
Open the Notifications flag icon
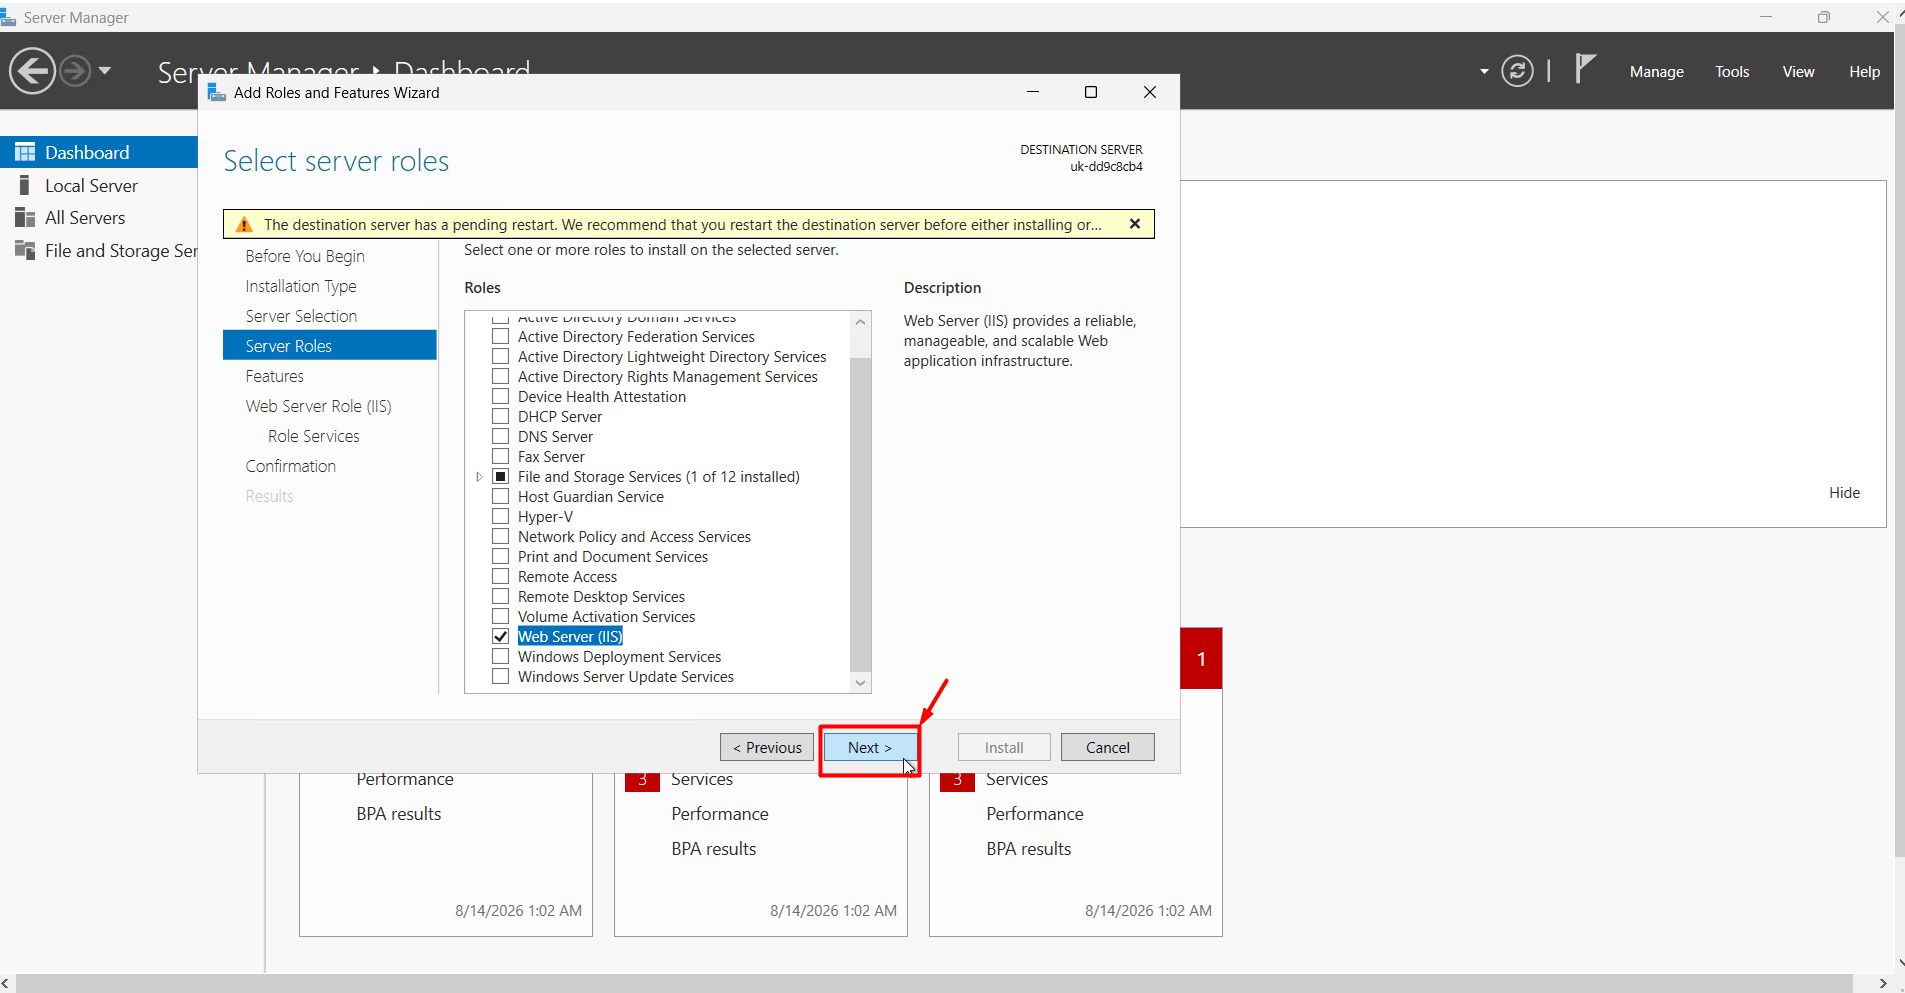pos(1585,69)
